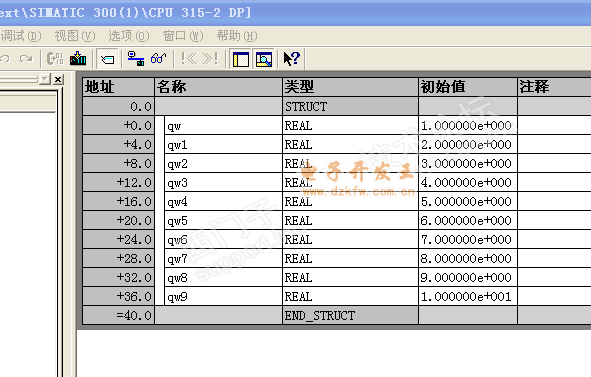Click initial value 1.000000e+001

468,296
